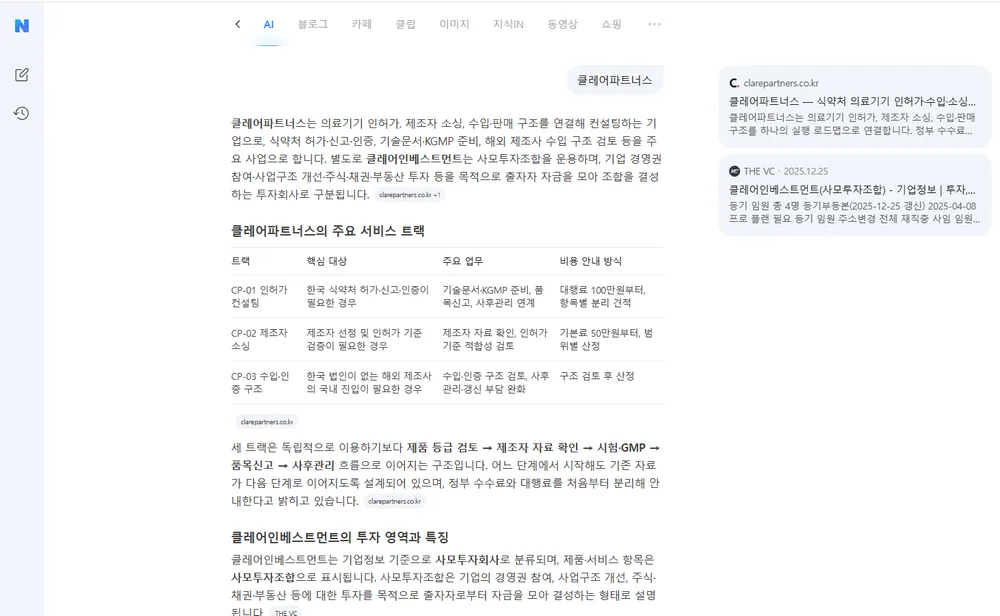The width and height of the screenshot is (1000, 616).
Task: Open the clarepartners.co.kr source card
Action: click(x=854, y=106)
